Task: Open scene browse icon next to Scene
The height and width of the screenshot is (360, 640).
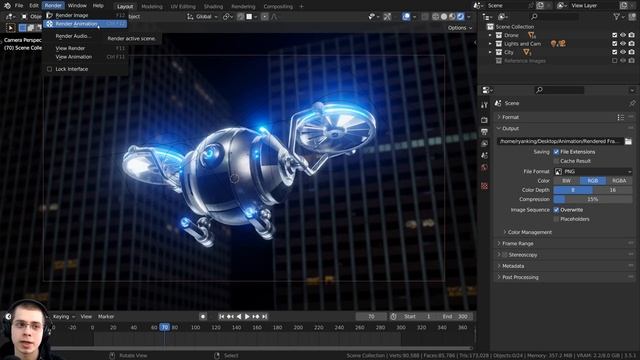Action: (x=478, y=6)
